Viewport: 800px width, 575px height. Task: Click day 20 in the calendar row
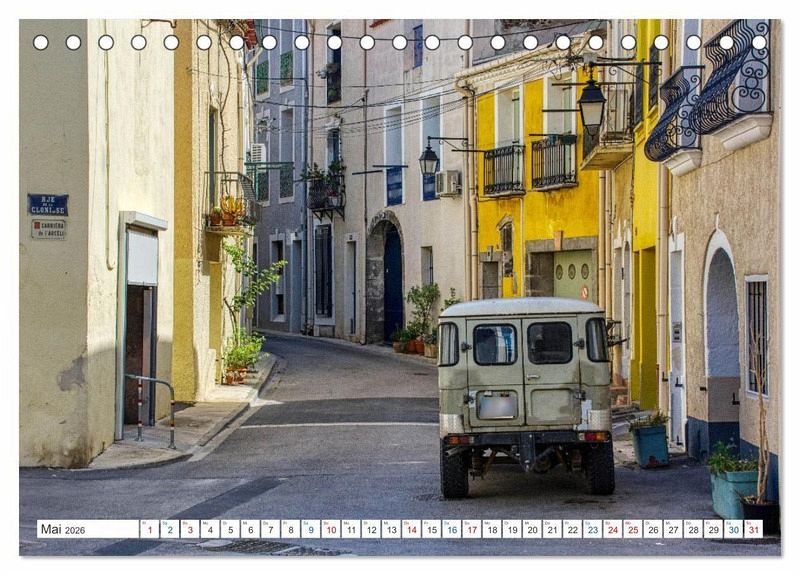(531, 529)
